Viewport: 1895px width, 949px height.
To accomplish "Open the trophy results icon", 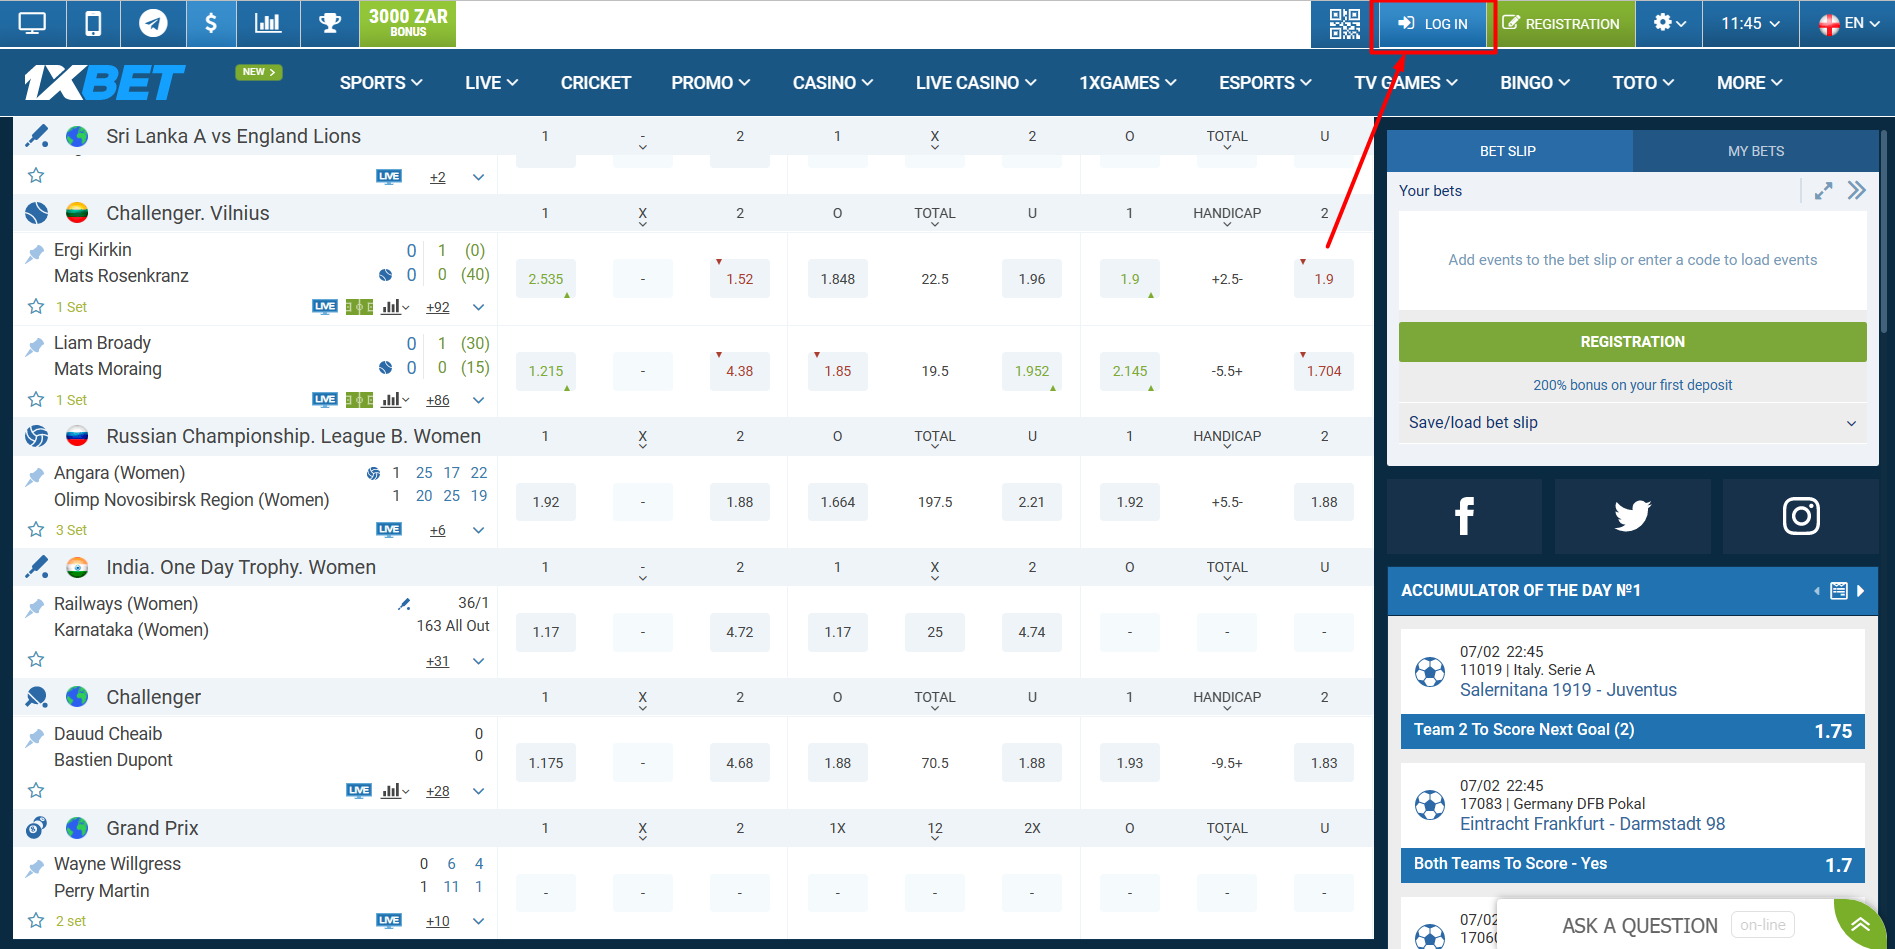I will (x=330, y=23).
